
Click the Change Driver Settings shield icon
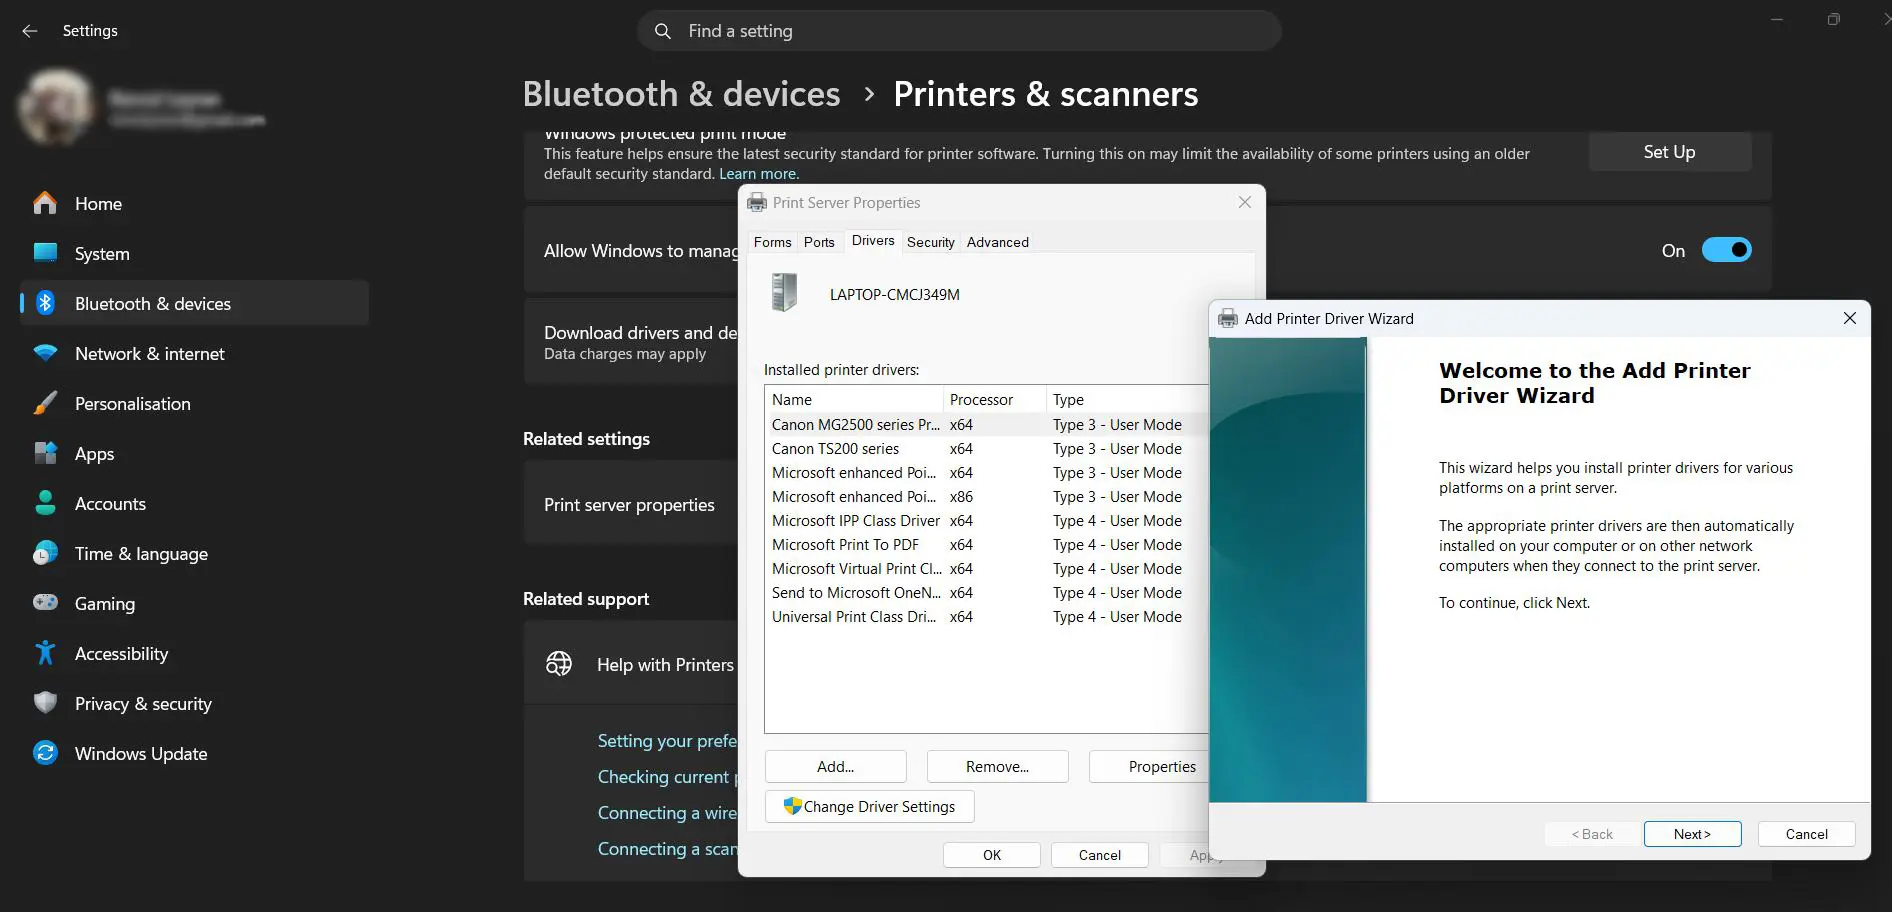793,806
